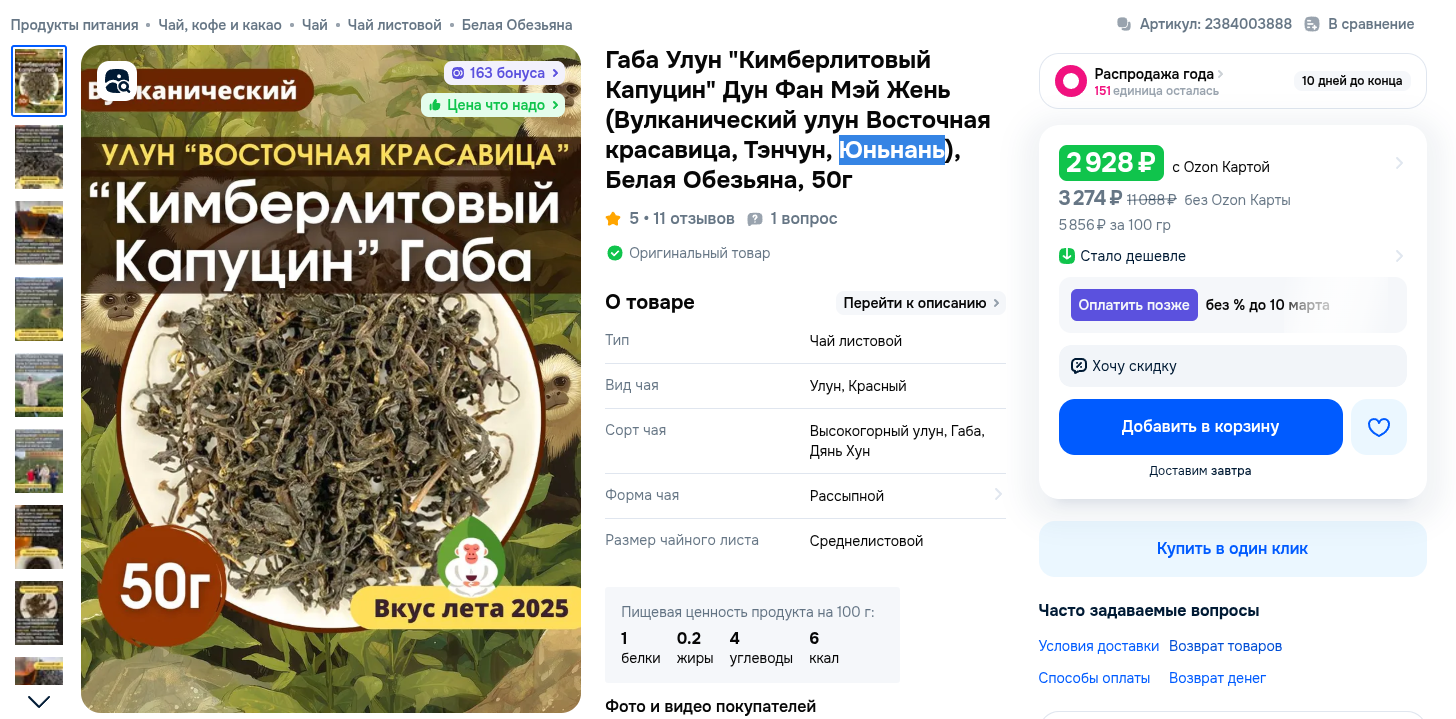Expand the Ozon Card price details chevron
The width and height of the screenshot is (1456, 719).
tap(1399, 163)
